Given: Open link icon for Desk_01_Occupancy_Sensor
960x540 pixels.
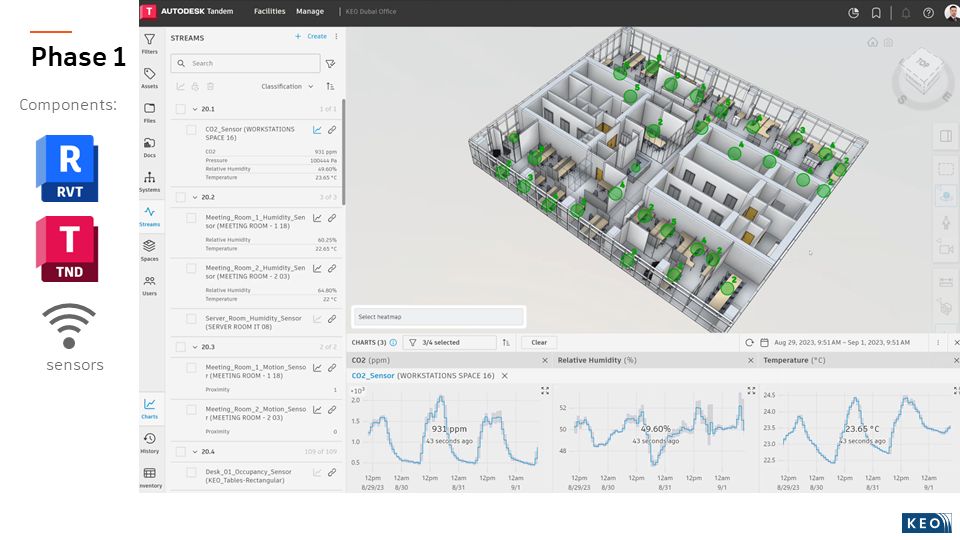Looking at the screenshot, I should pos(332,473).
